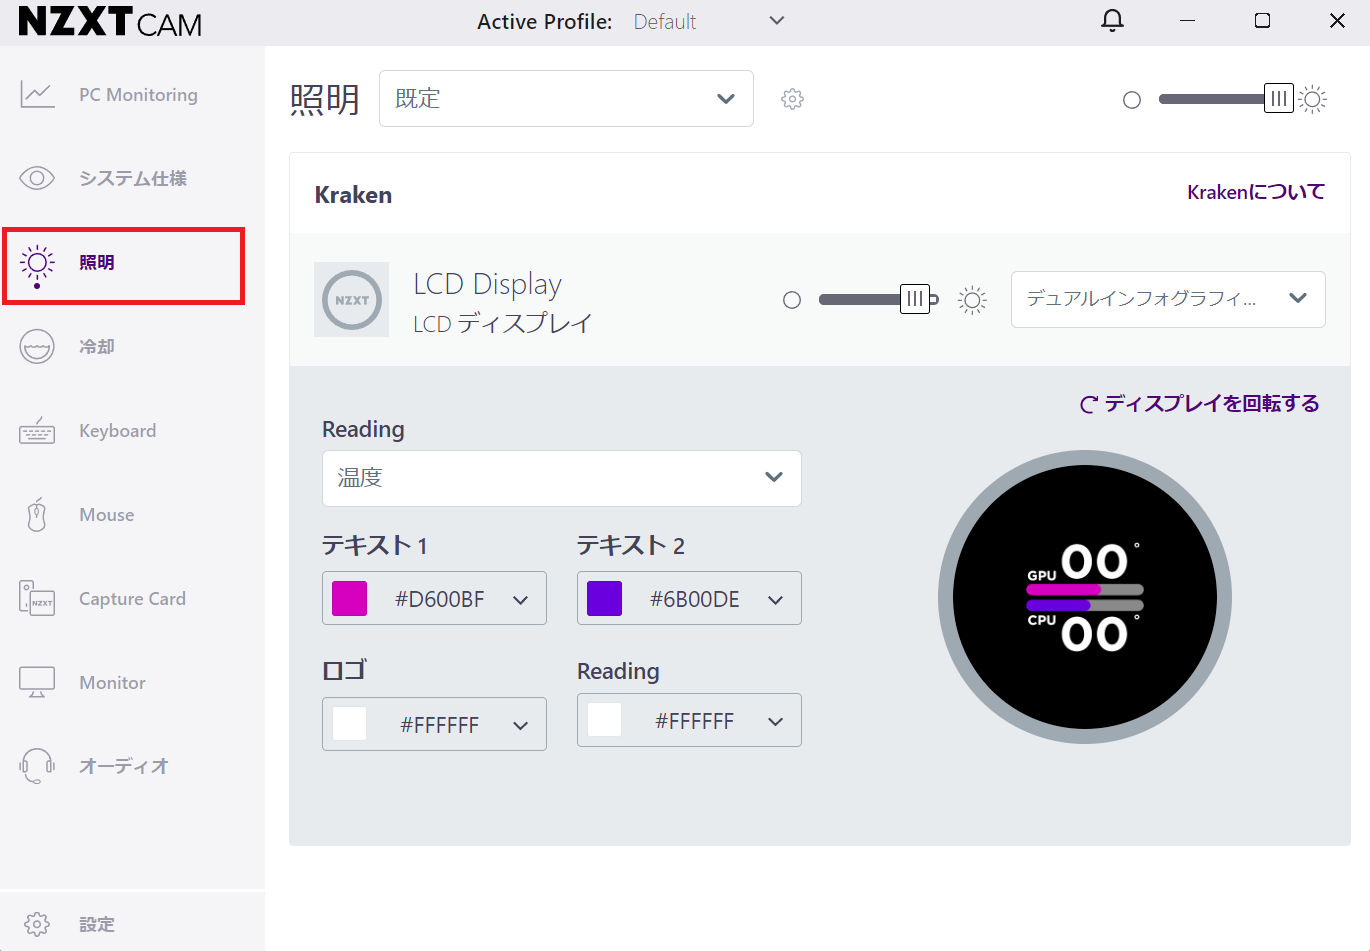Click the white ロゴ color swatch
The image size is (1370, 951).
tap(349, 724)
